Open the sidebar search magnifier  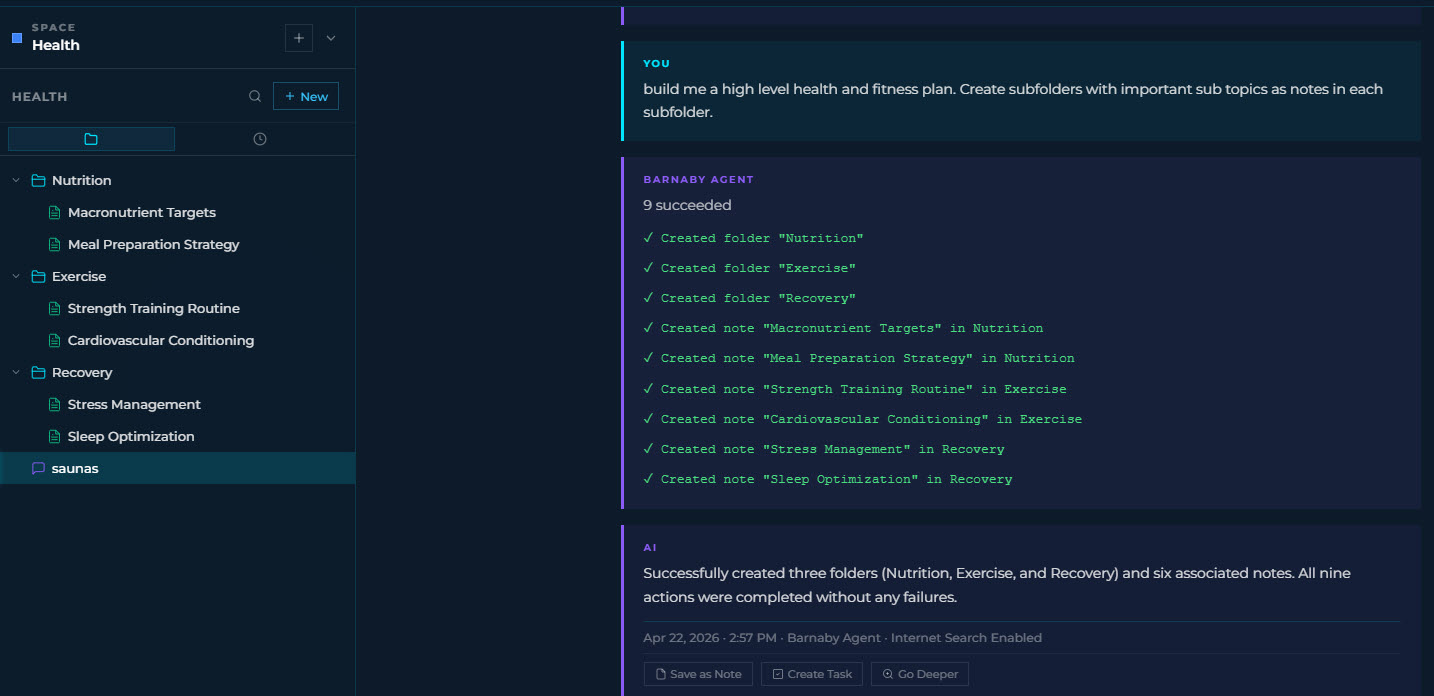(256, 96)
